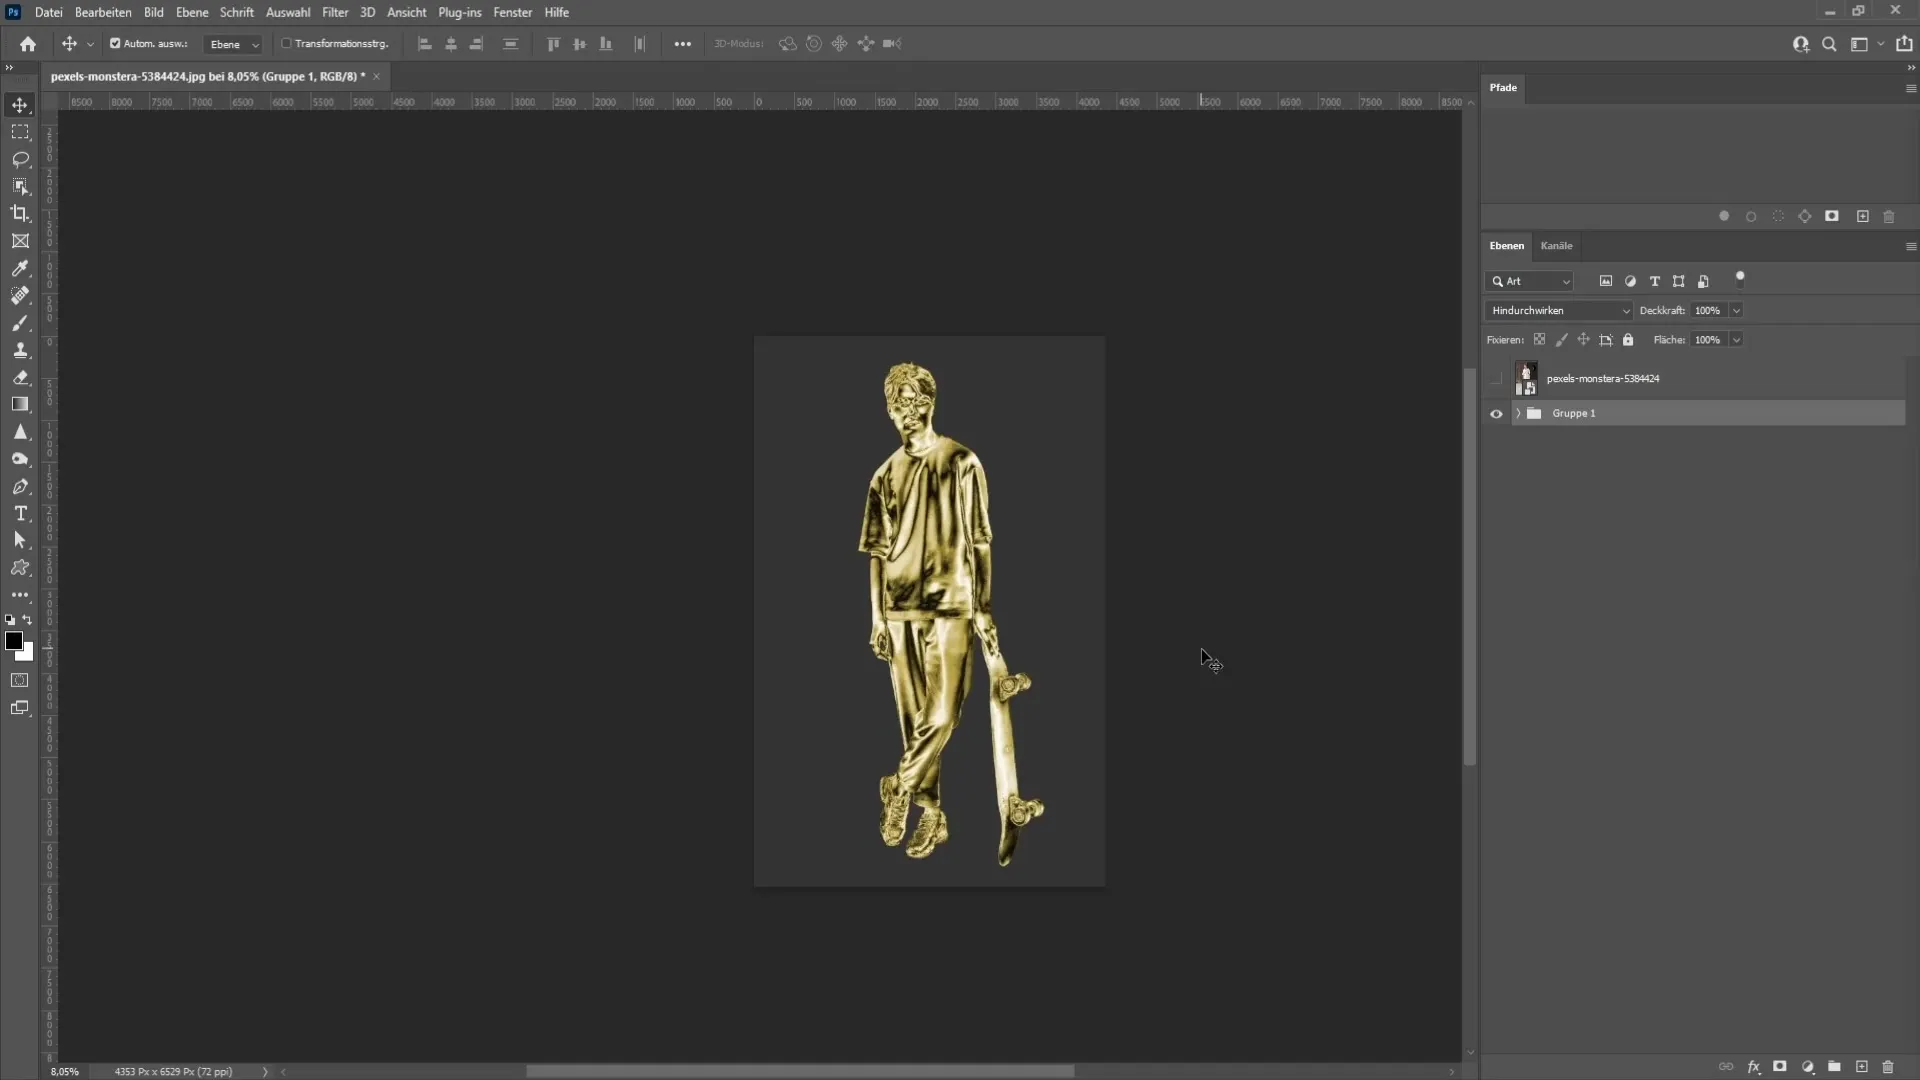Viewport: 1920px width, 1080px height.
Task: Enable the Transformationsstrg. checkbox
Action: [286, 44]
